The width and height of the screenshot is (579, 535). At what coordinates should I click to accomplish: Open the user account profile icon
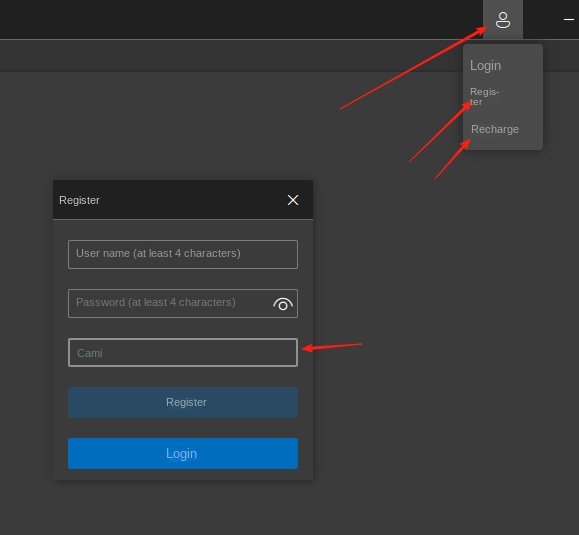(x=503, y=20)
